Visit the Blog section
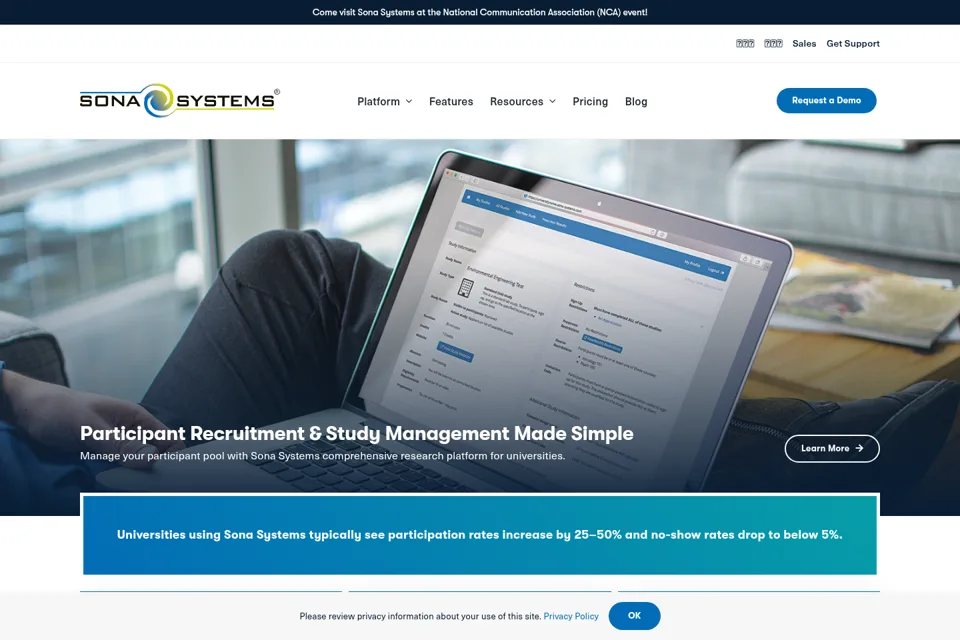Screen dimensions: 960x640 636,102
